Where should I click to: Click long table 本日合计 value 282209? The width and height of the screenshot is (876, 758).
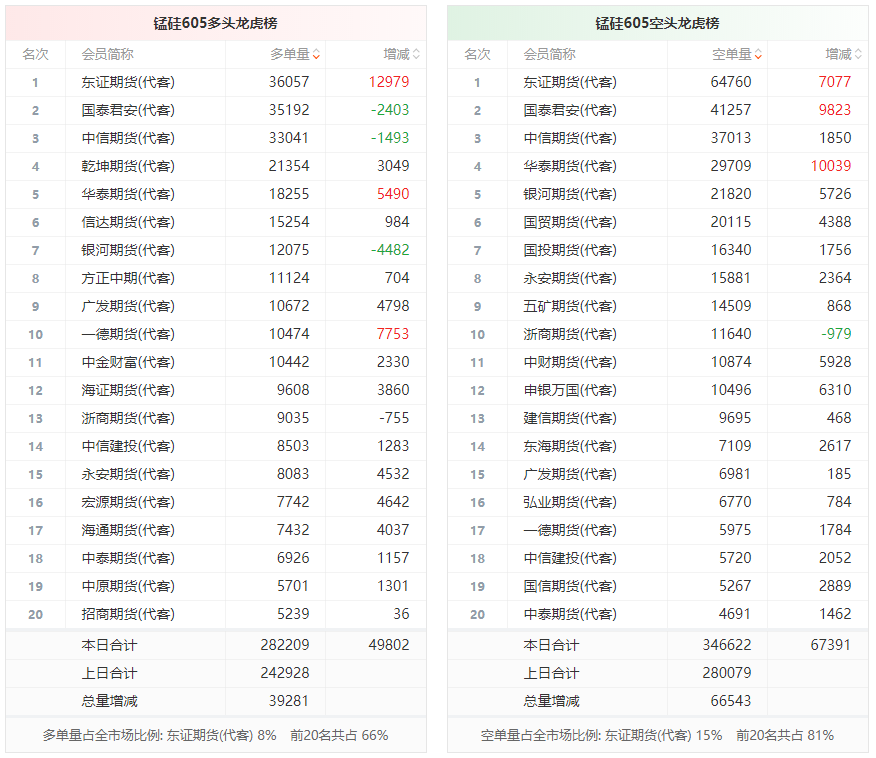coord(285,645)
